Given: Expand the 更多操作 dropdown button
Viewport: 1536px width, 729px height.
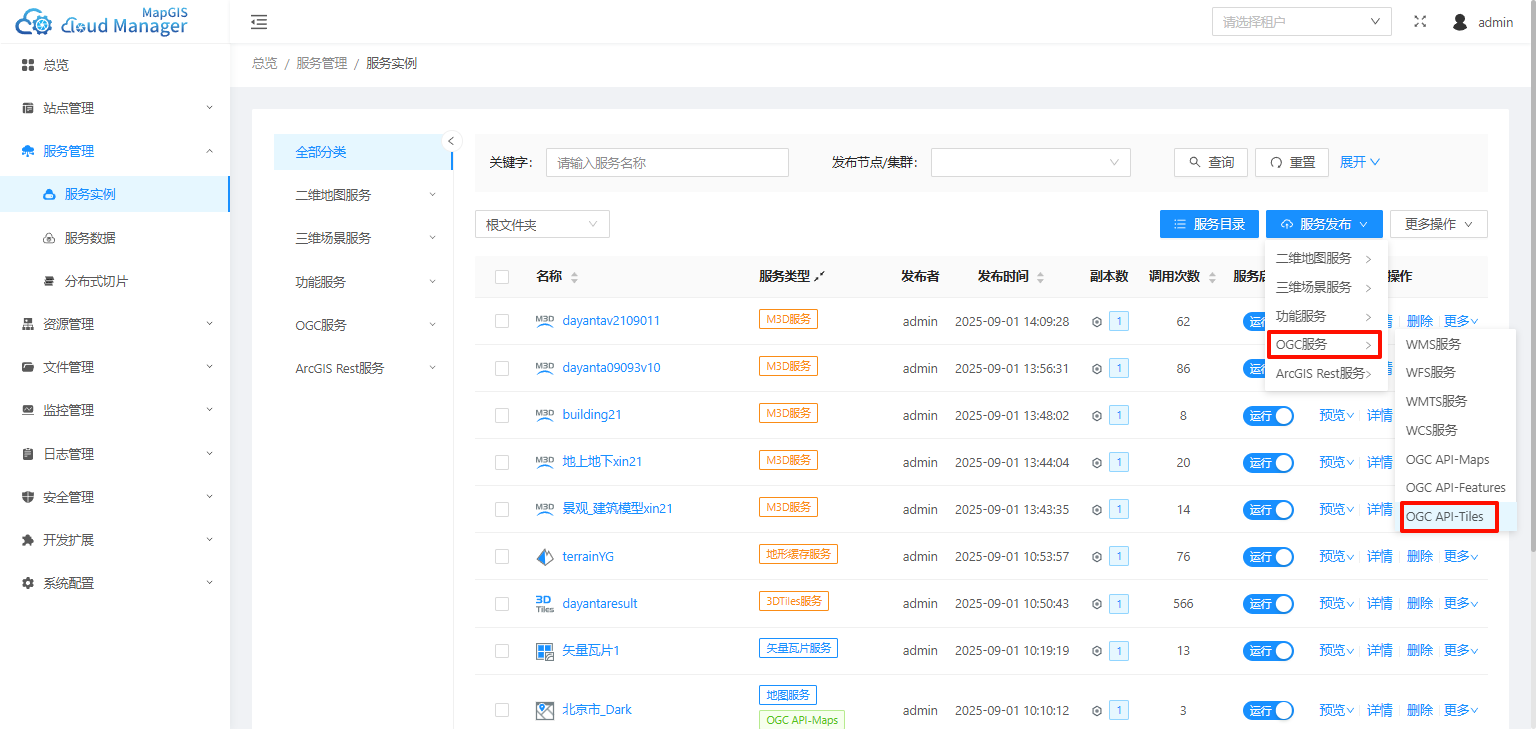Looking at the screenshot, I should tap(1438, 224).
